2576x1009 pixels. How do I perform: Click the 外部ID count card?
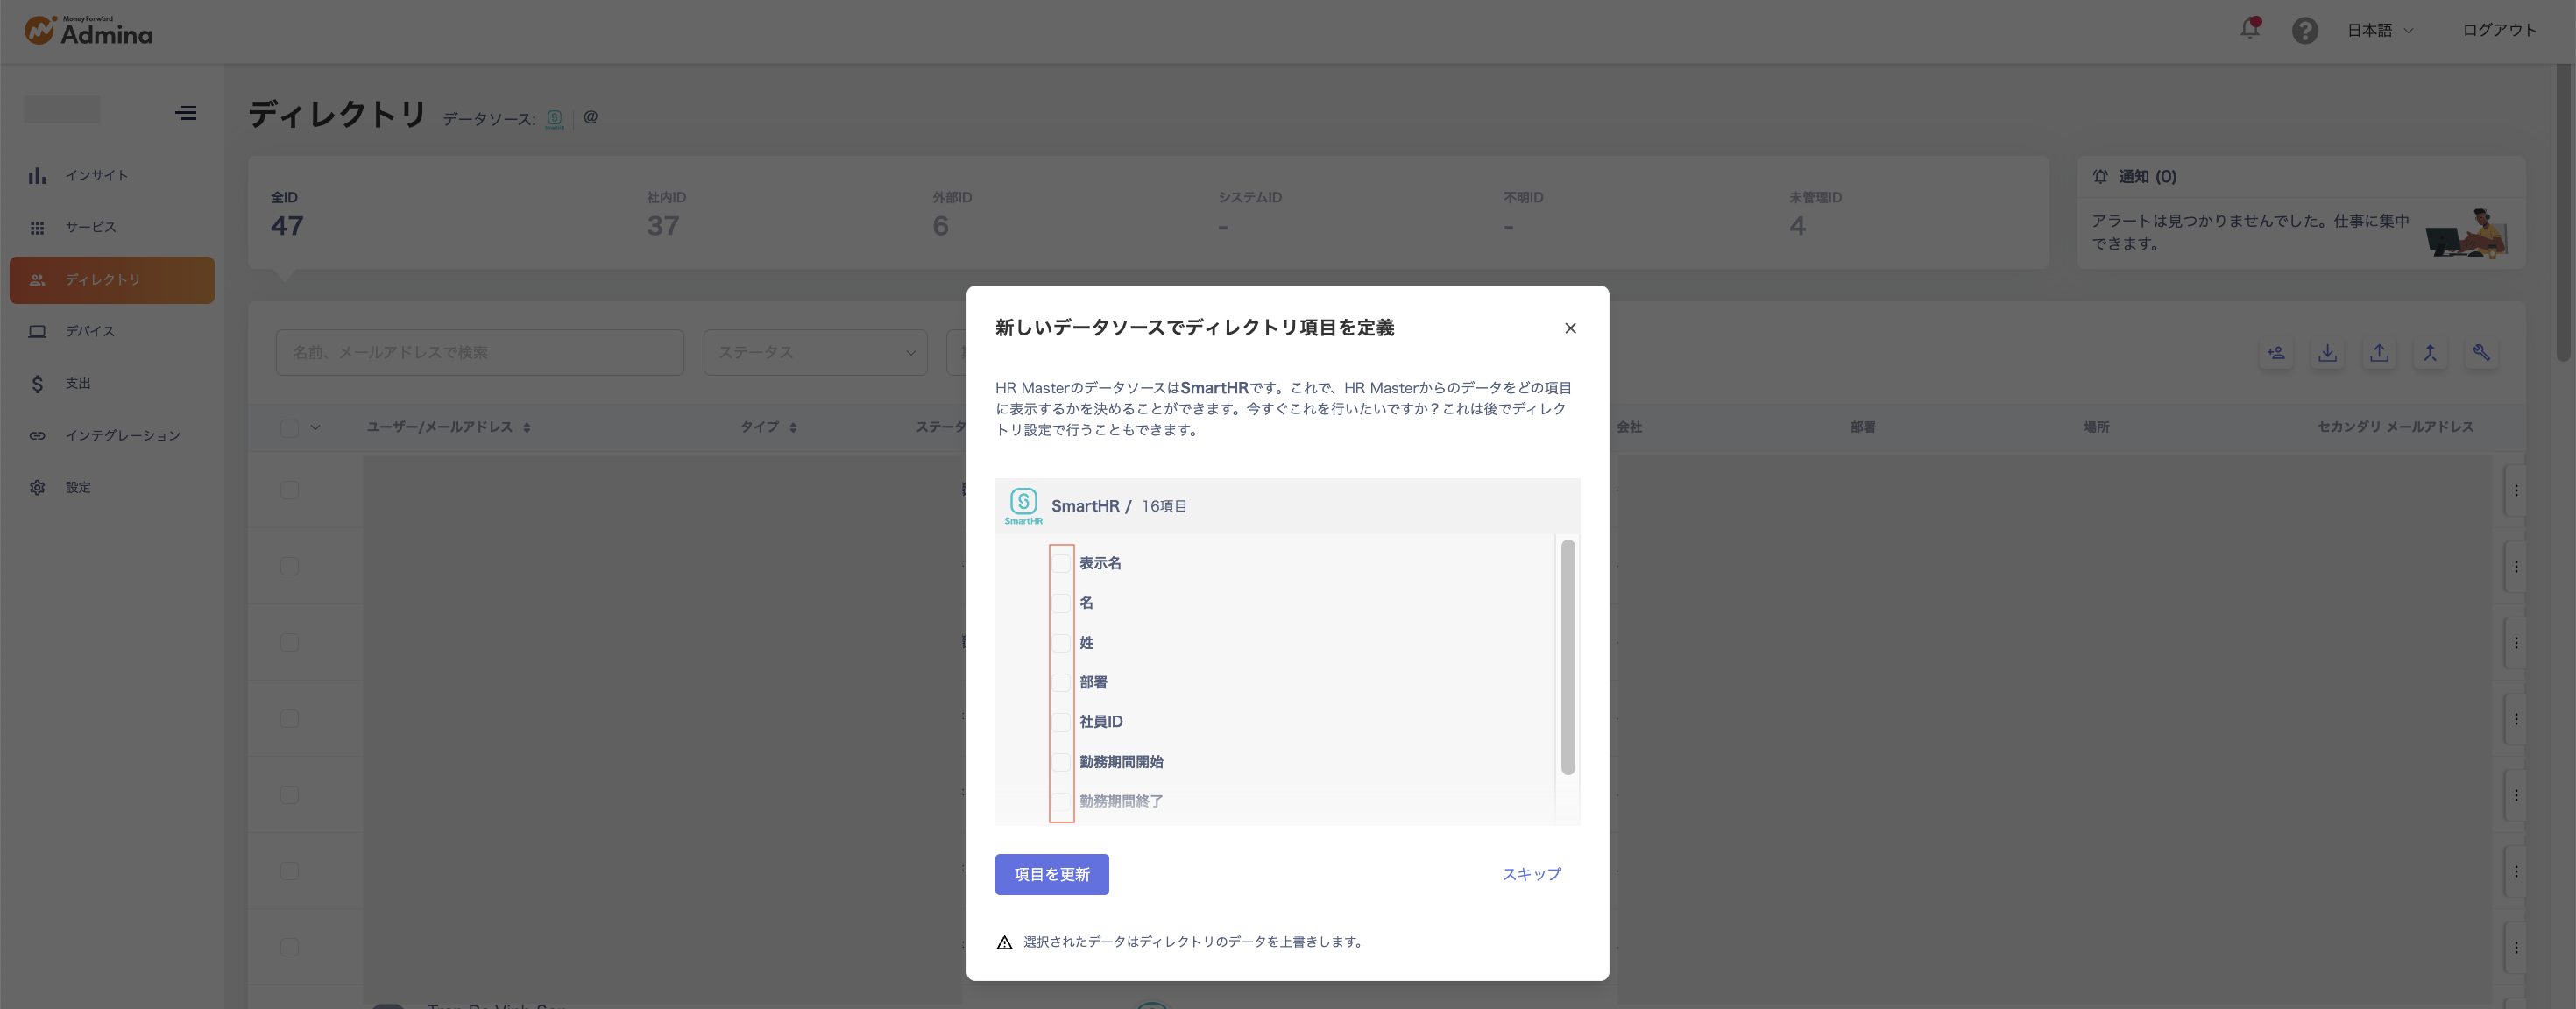(951, 214)
